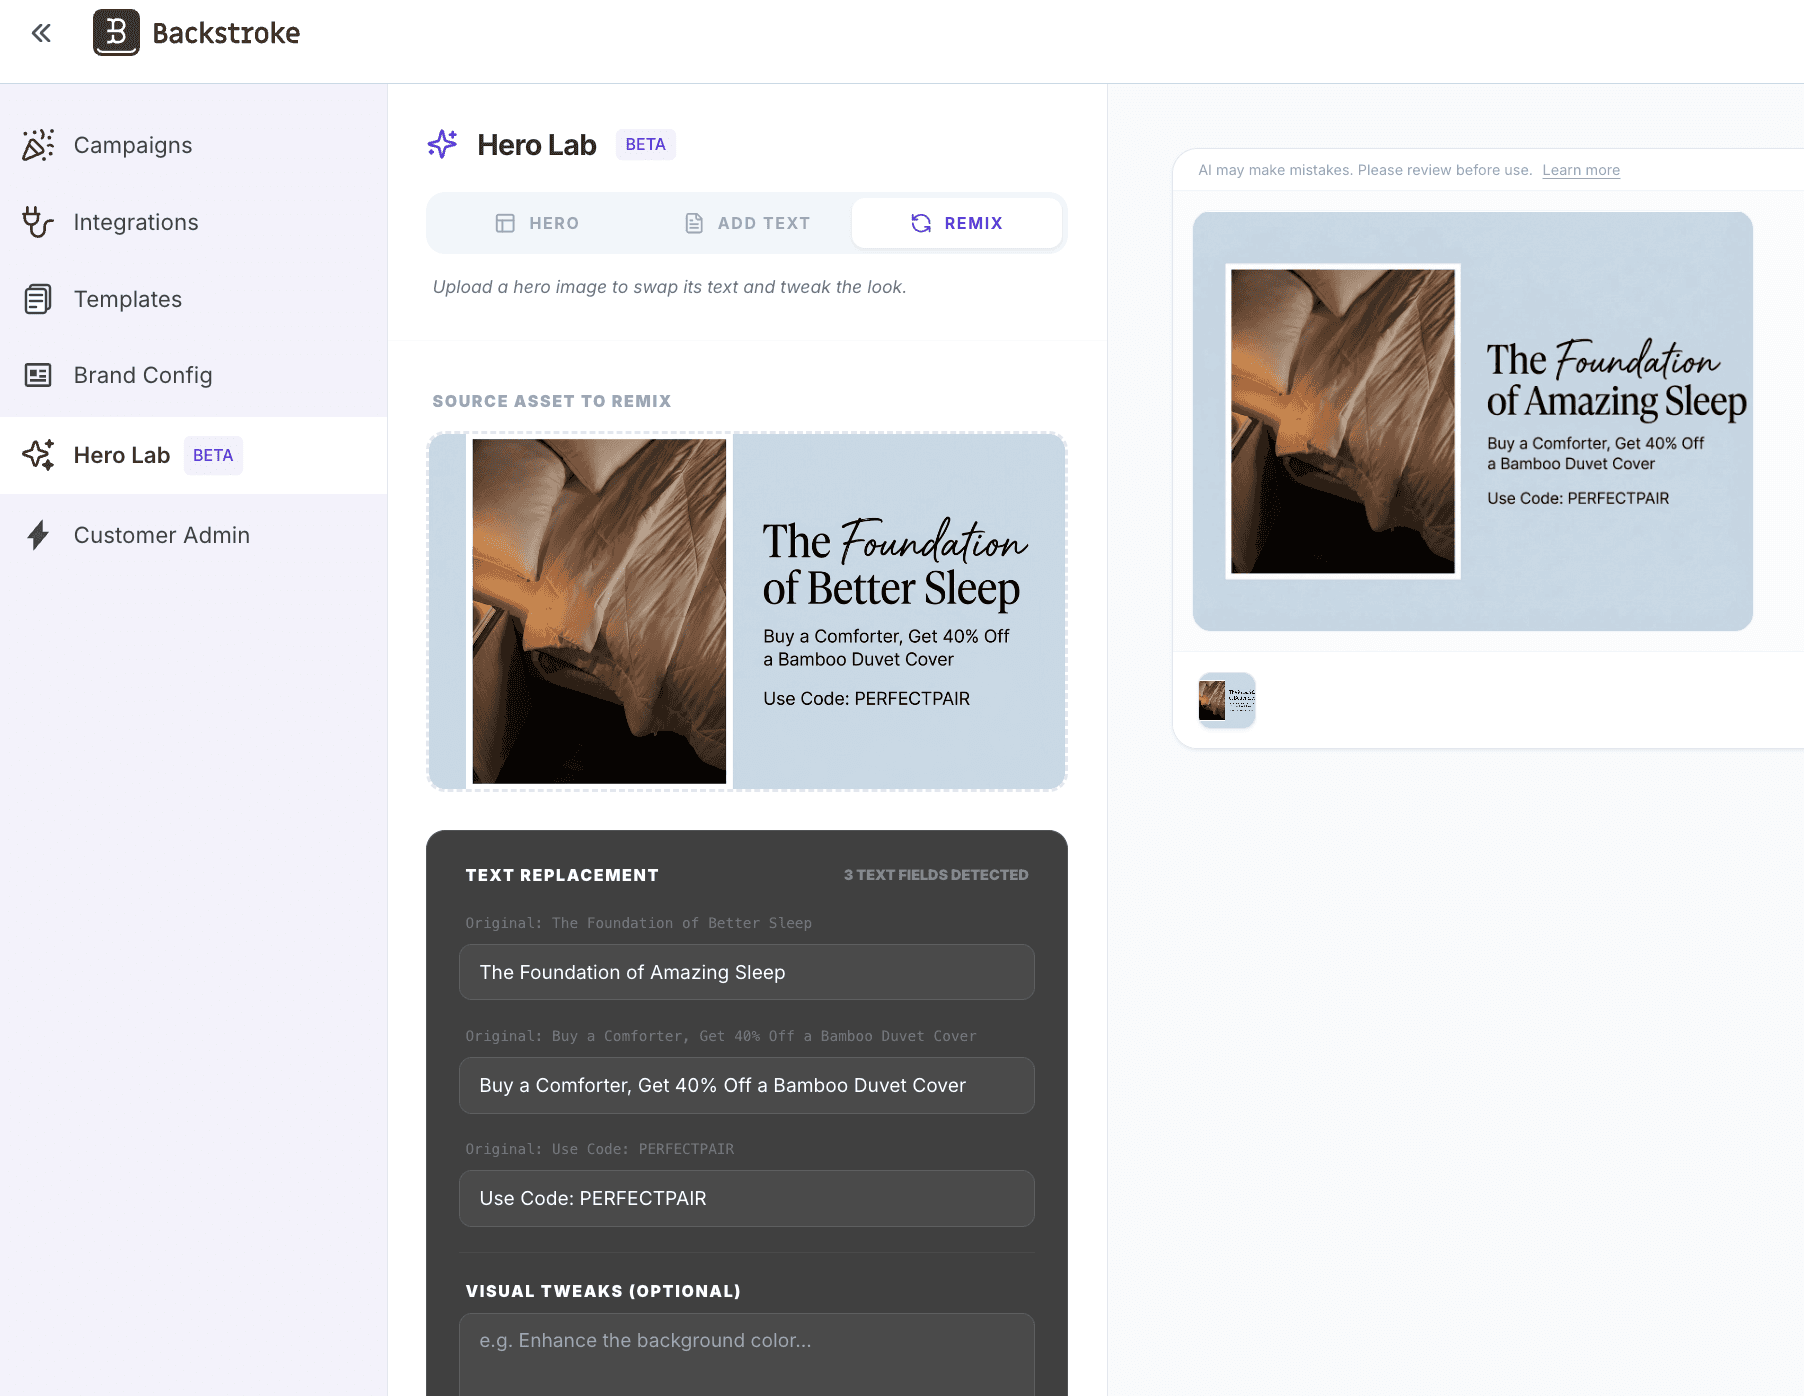Click the HERO tab layout icon
1804x1396 pixels.
[x=505, y=223]
